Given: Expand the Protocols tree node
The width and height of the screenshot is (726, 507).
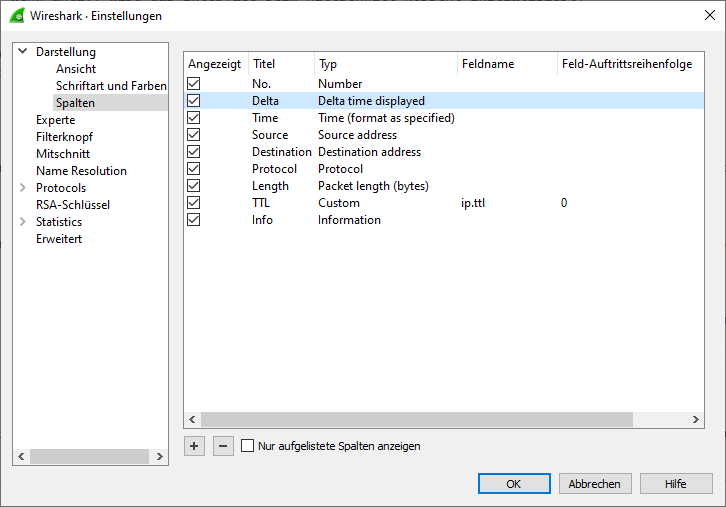Looking at the screenshot, I should pos(23,188).
